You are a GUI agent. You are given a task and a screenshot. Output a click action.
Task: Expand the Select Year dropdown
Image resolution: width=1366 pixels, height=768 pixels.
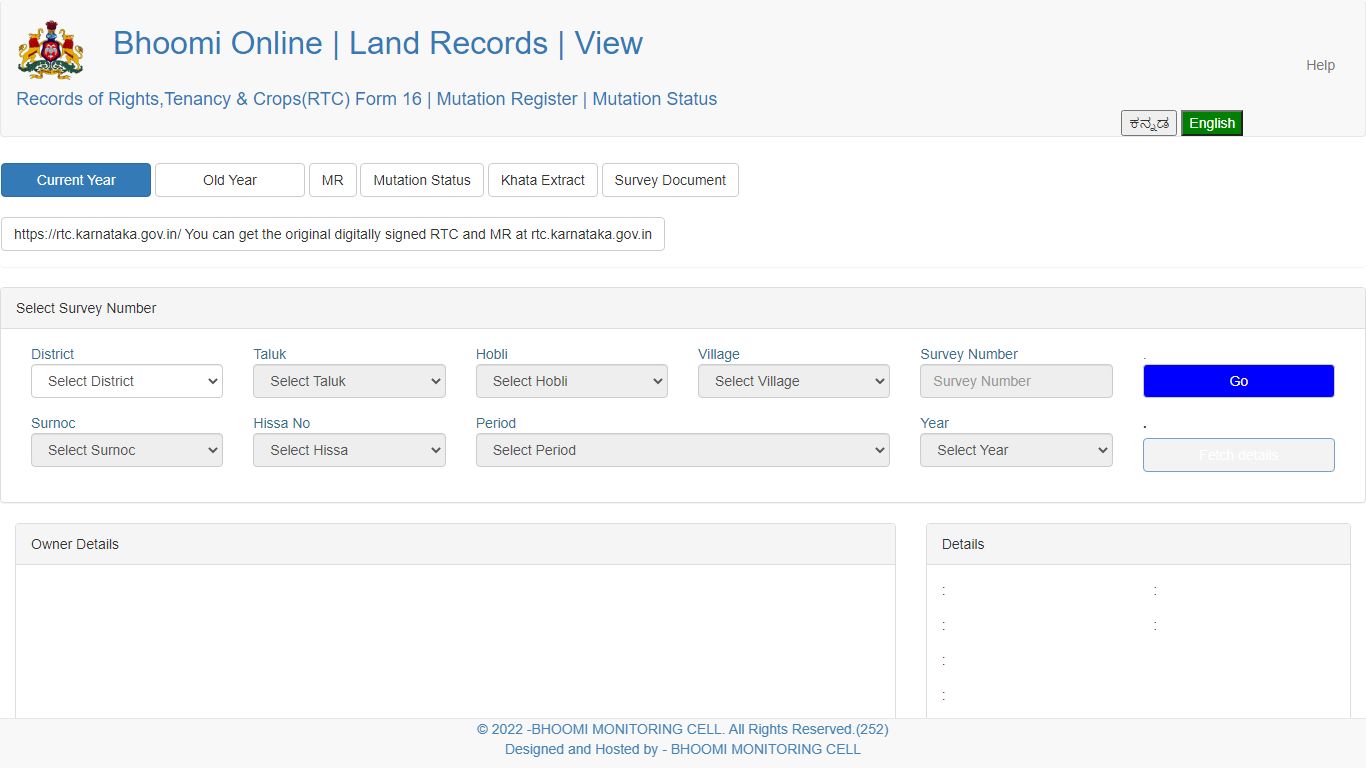(x=1016, y=450)
